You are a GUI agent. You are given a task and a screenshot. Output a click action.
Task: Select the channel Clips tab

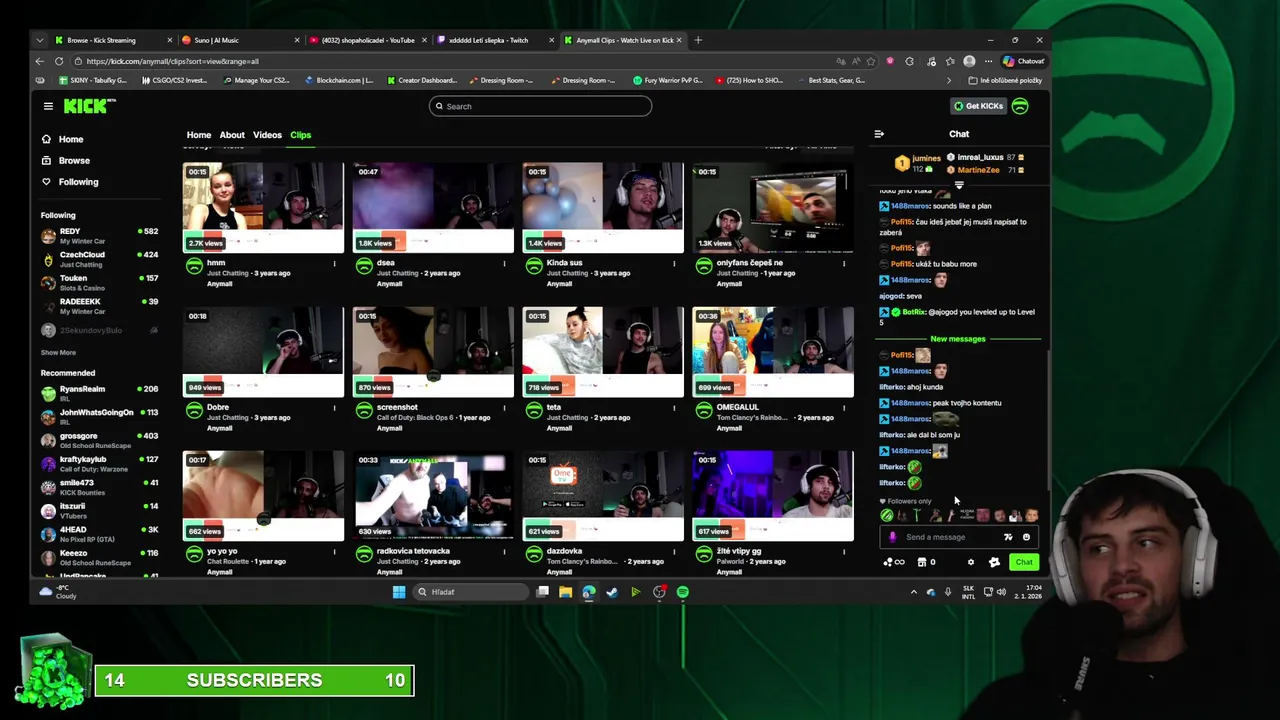point(300,135)
